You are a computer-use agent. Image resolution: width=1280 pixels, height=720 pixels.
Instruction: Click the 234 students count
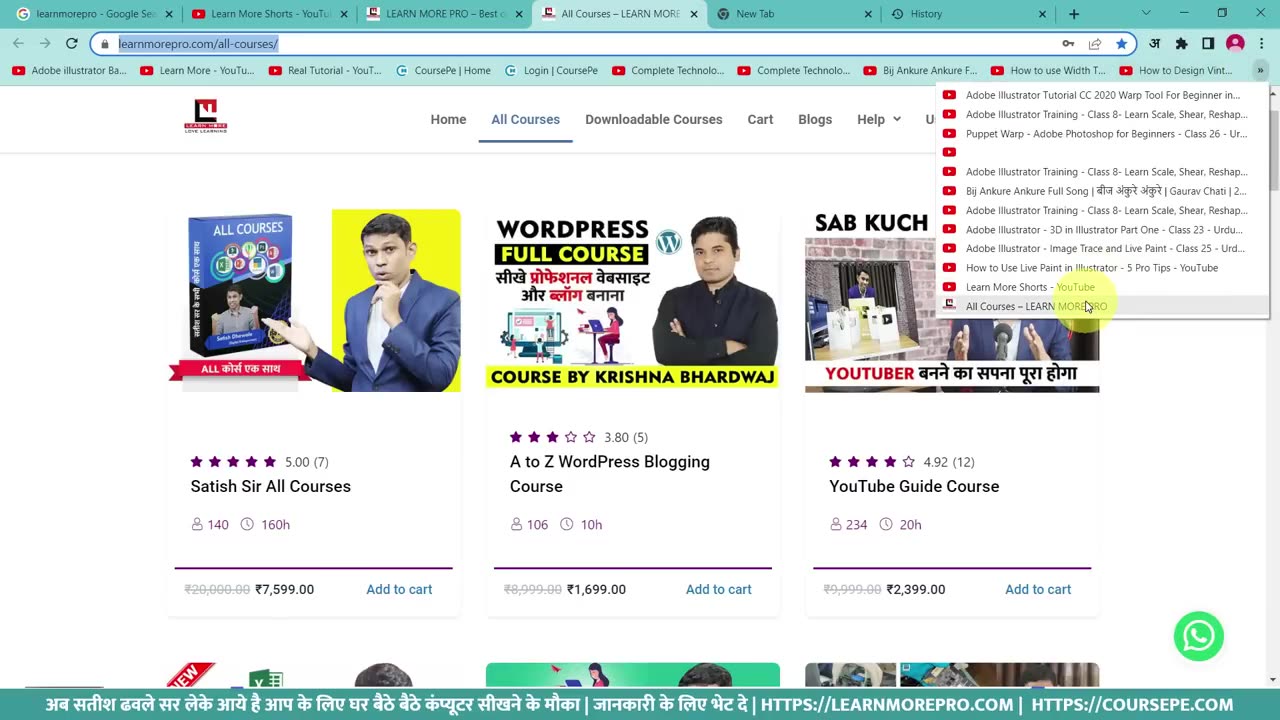[849, 524]
